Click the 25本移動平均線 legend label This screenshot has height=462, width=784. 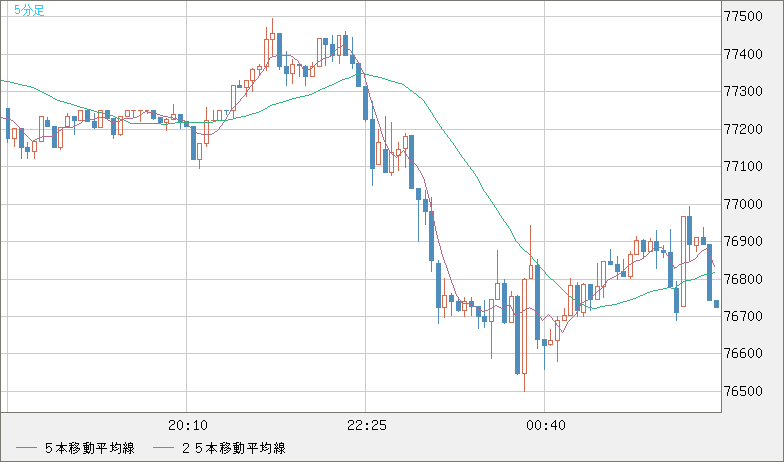coord(234,448)
